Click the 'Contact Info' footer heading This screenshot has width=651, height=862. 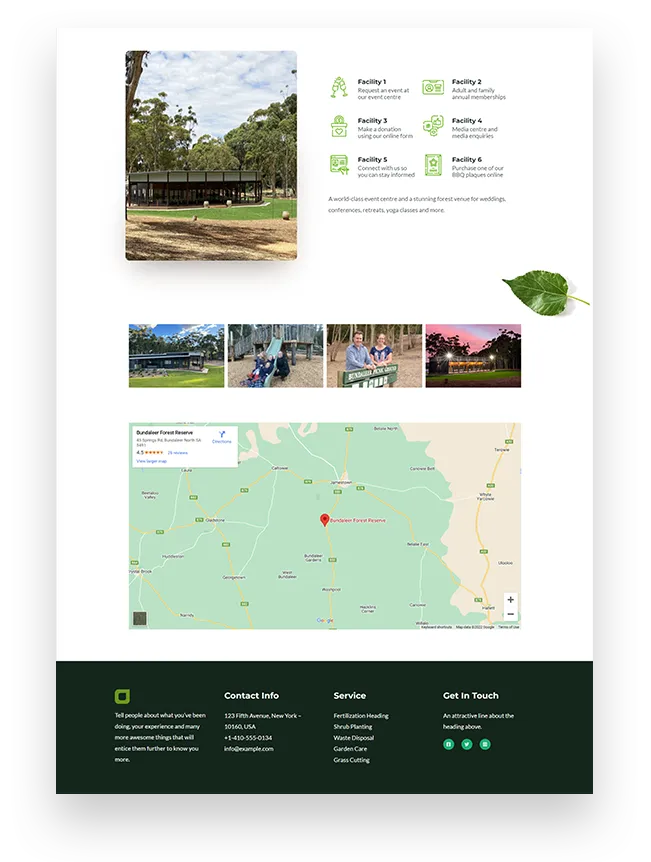coord(251,695)
